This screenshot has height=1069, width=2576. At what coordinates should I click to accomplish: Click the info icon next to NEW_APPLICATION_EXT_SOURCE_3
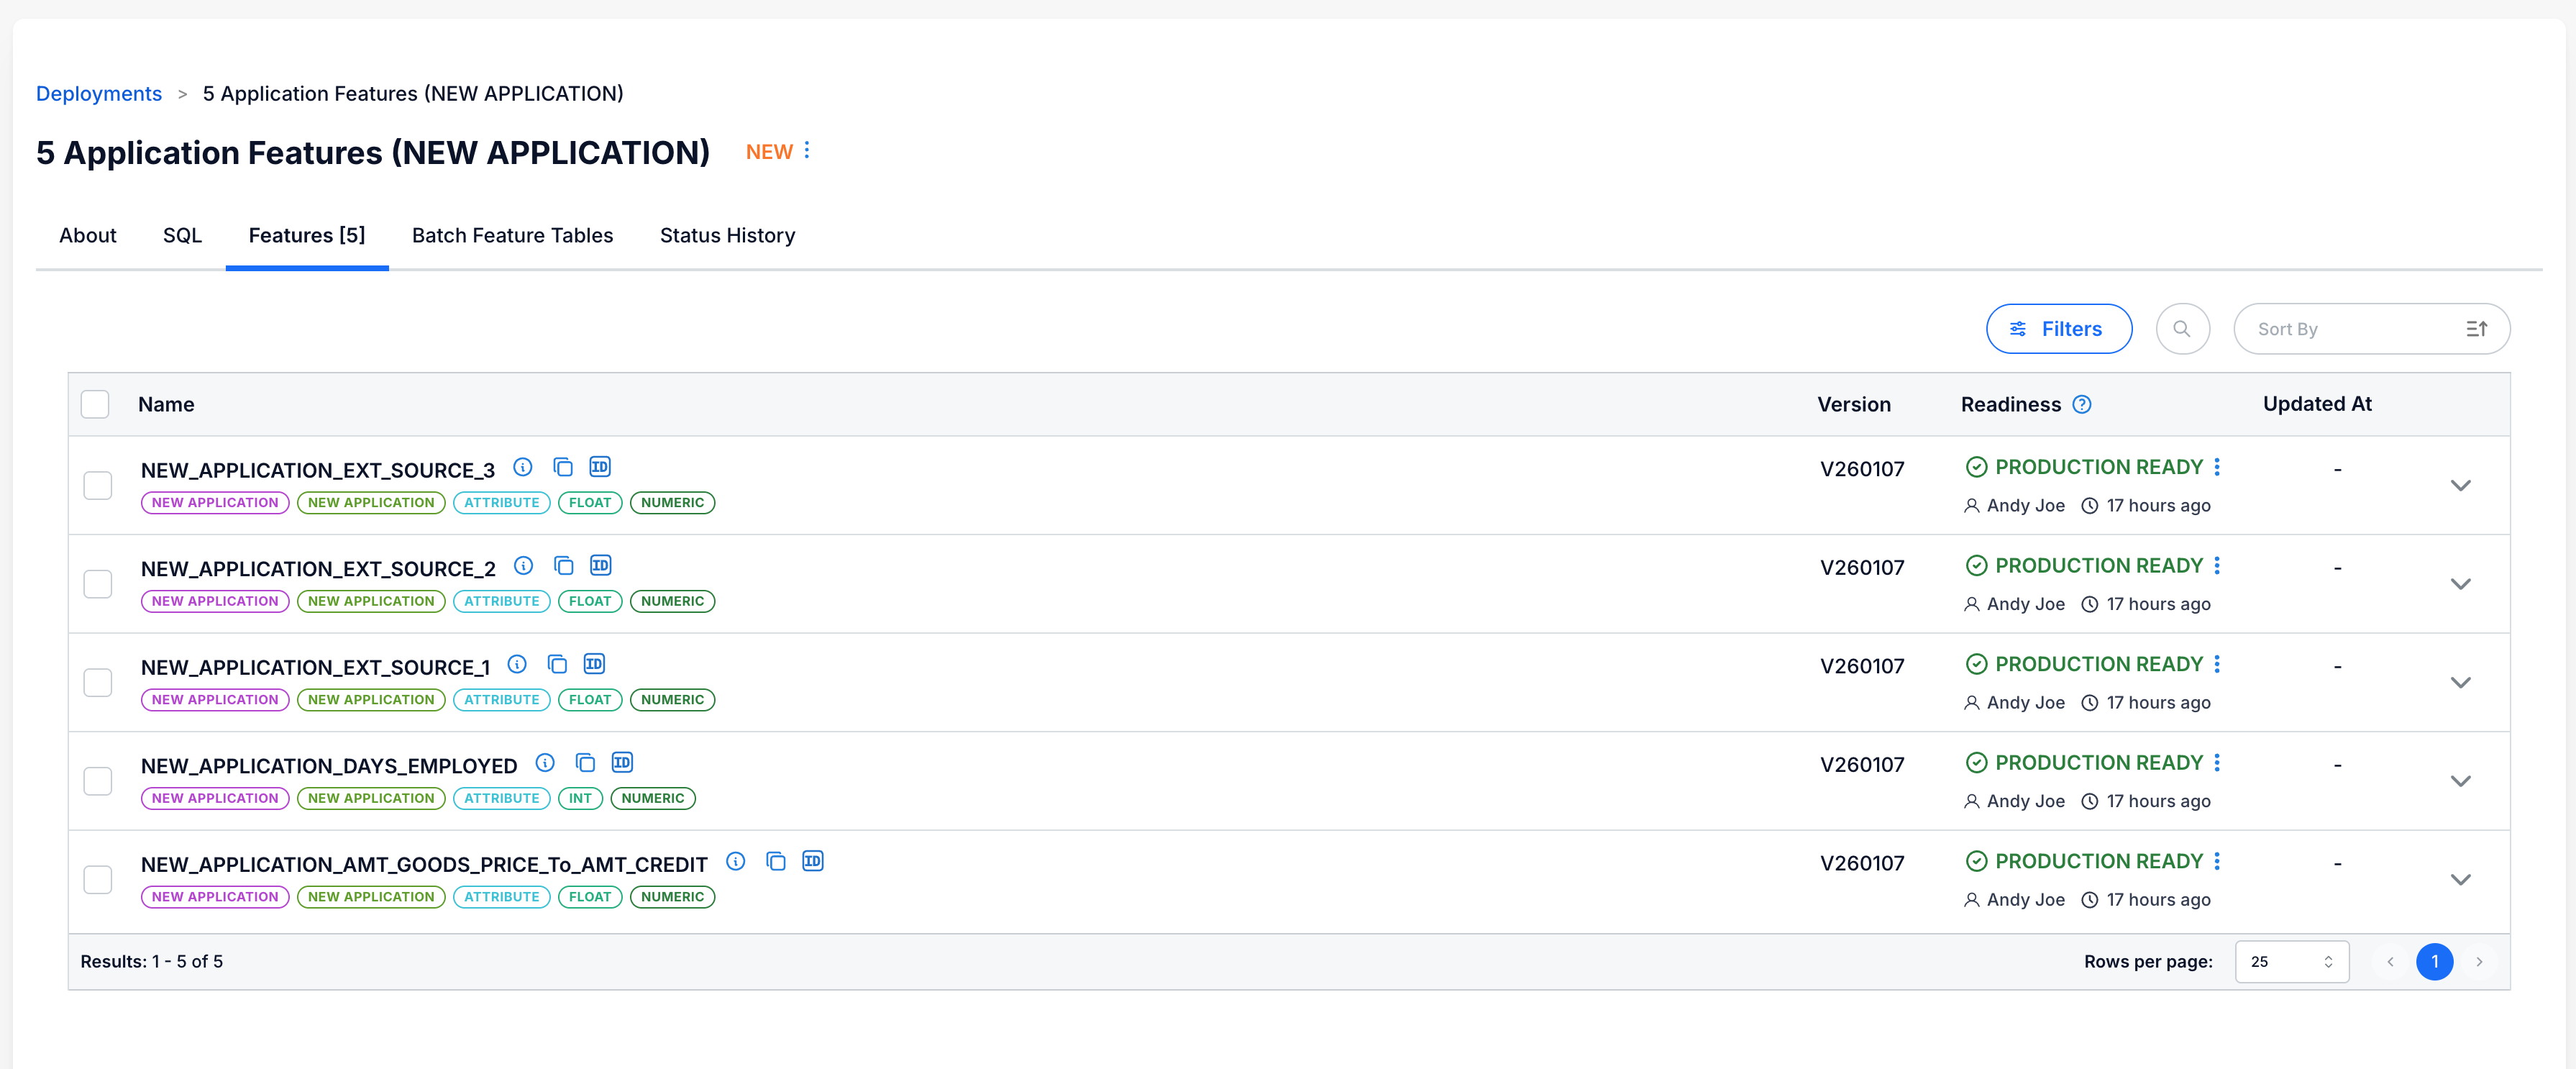coord(523,466)
